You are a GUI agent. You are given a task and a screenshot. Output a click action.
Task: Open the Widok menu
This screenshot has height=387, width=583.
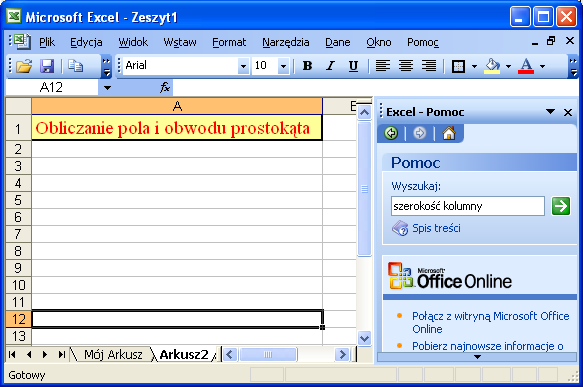(x=133, y=42)
